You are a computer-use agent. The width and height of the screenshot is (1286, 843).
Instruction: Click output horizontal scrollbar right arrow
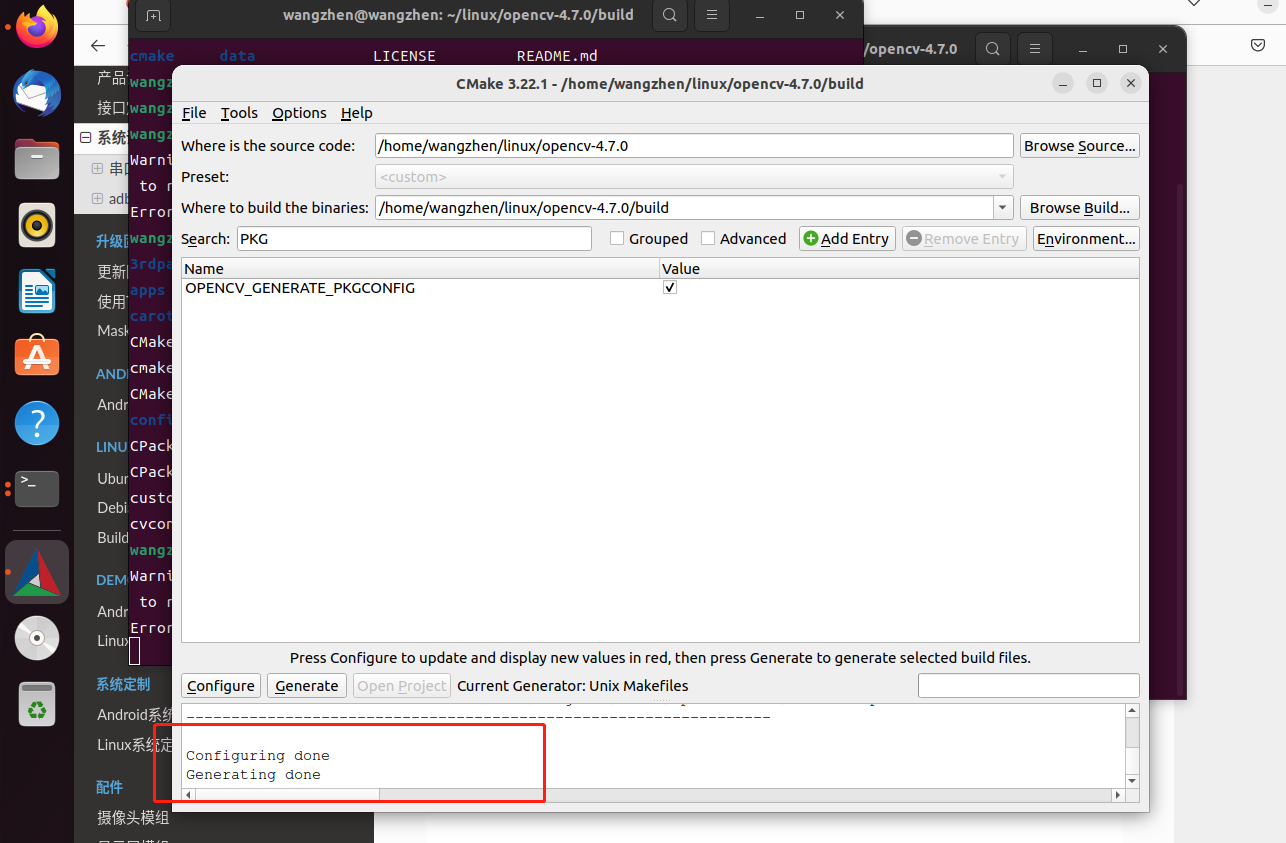click(1118, 795)
